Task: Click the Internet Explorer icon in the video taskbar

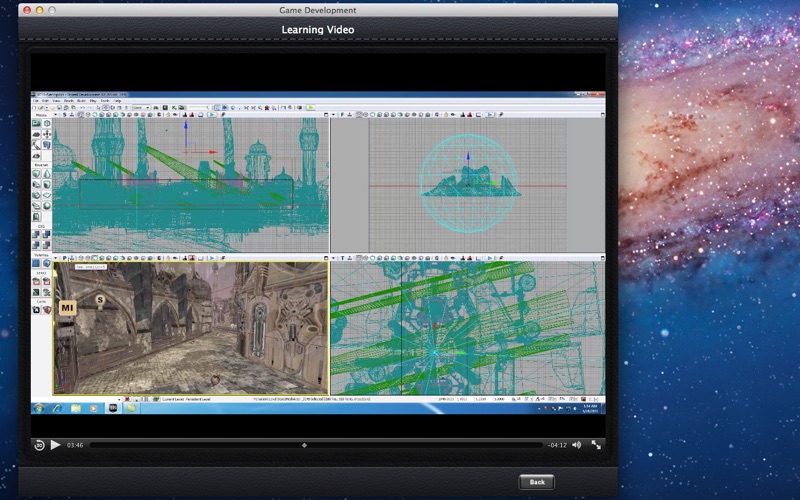Action: 58,408
